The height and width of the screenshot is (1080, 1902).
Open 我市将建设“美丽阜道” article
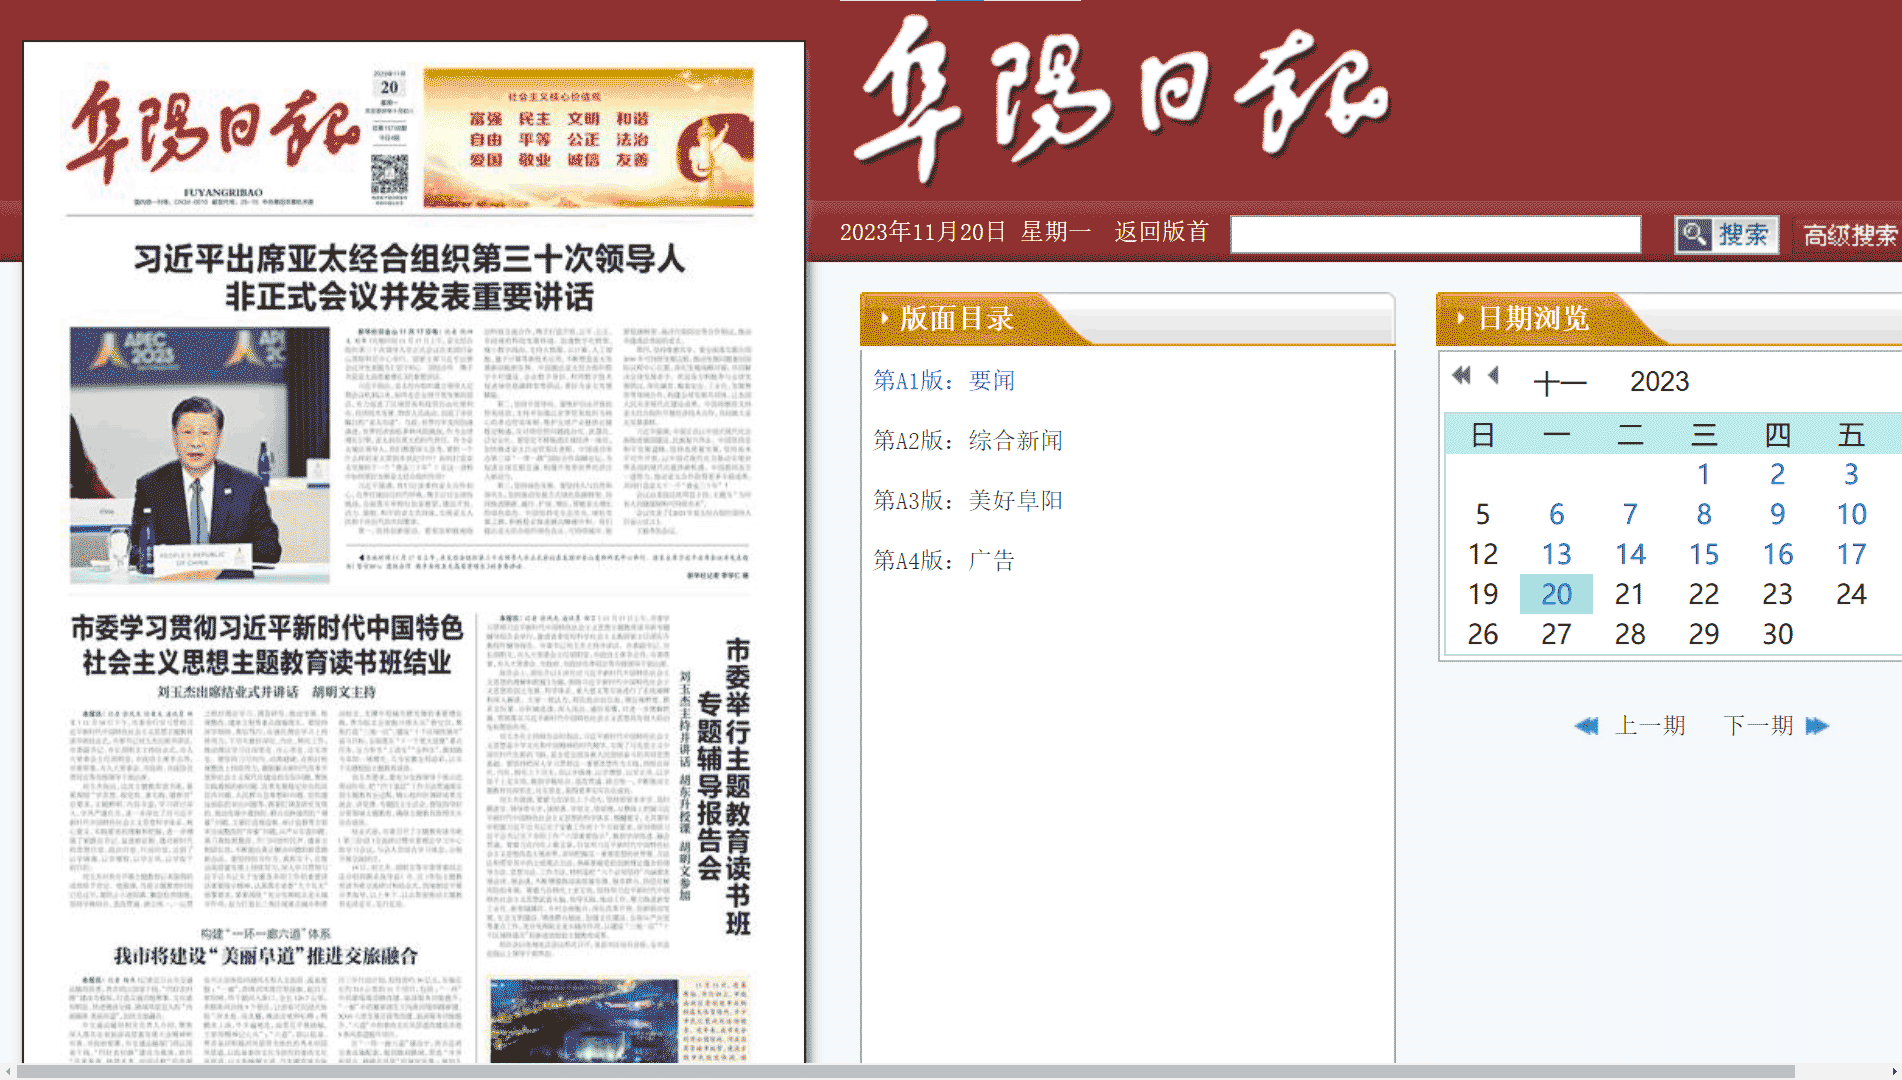tap(266, 955)
